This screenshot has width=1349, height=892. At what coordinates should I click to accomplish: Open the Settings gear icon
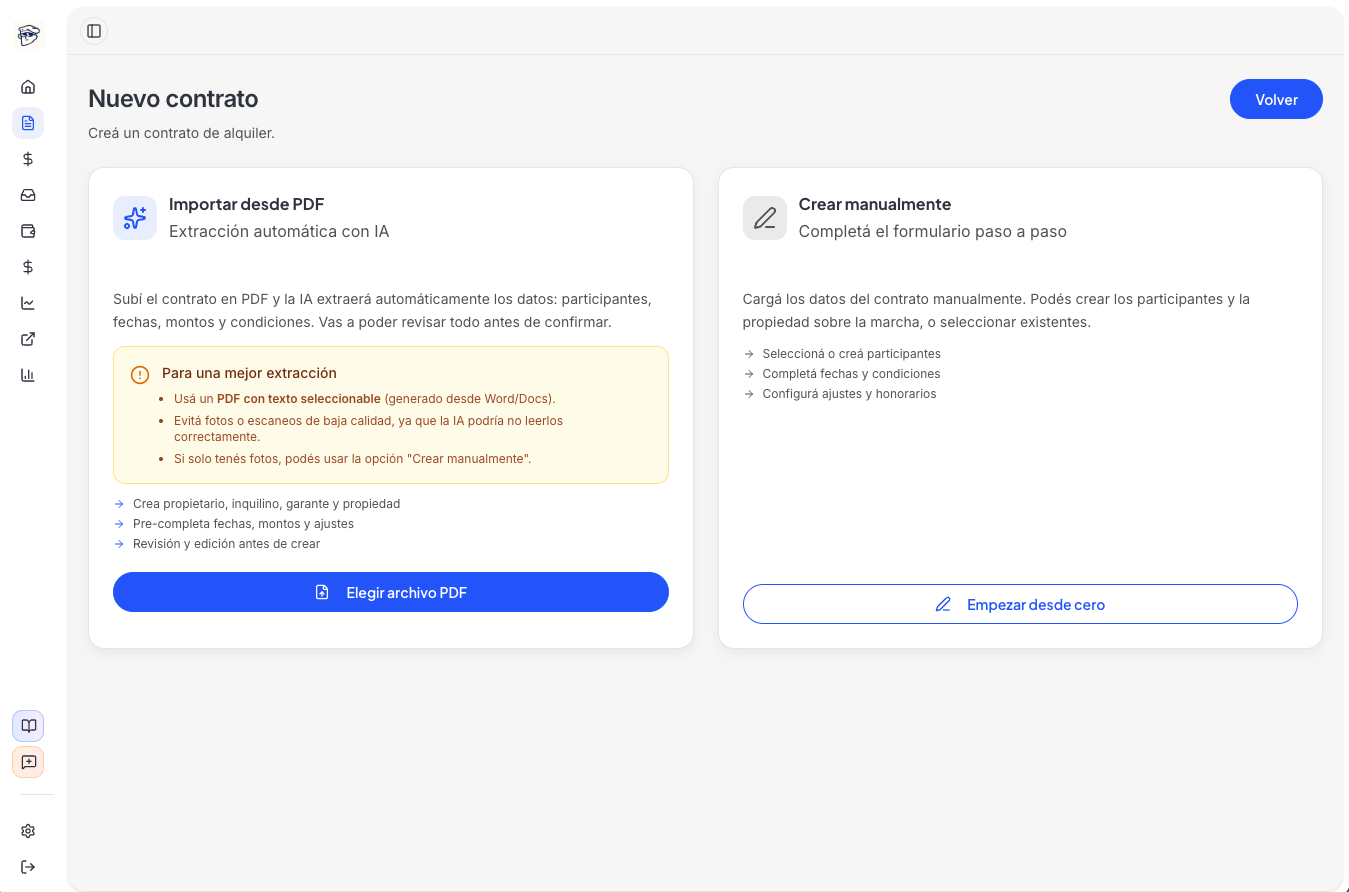pyautogui.click(x=28, y=830)
